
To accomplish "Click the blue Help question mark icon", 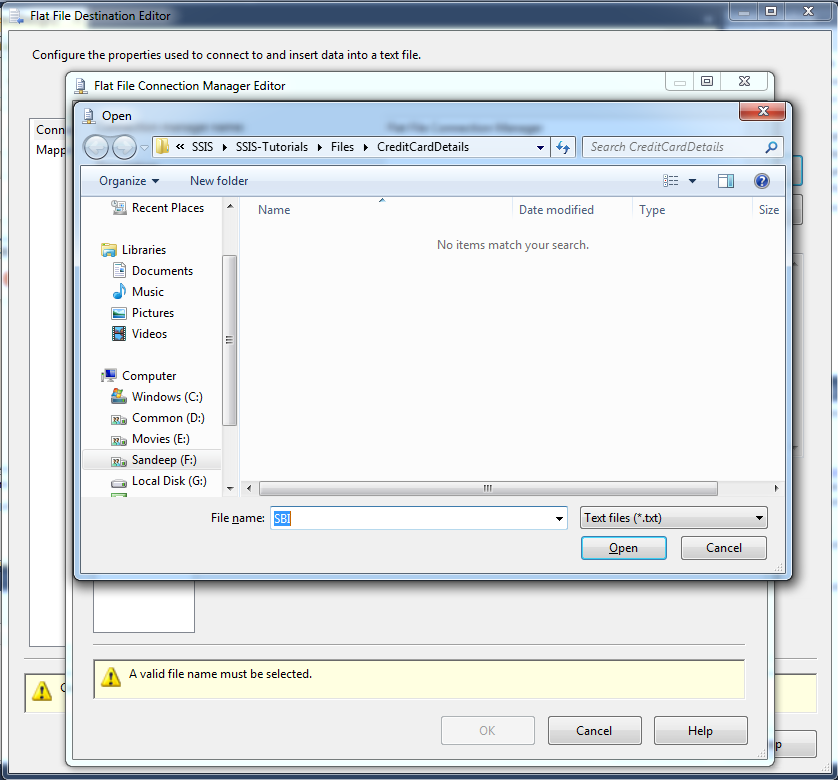I will click(x=762, y=181).
